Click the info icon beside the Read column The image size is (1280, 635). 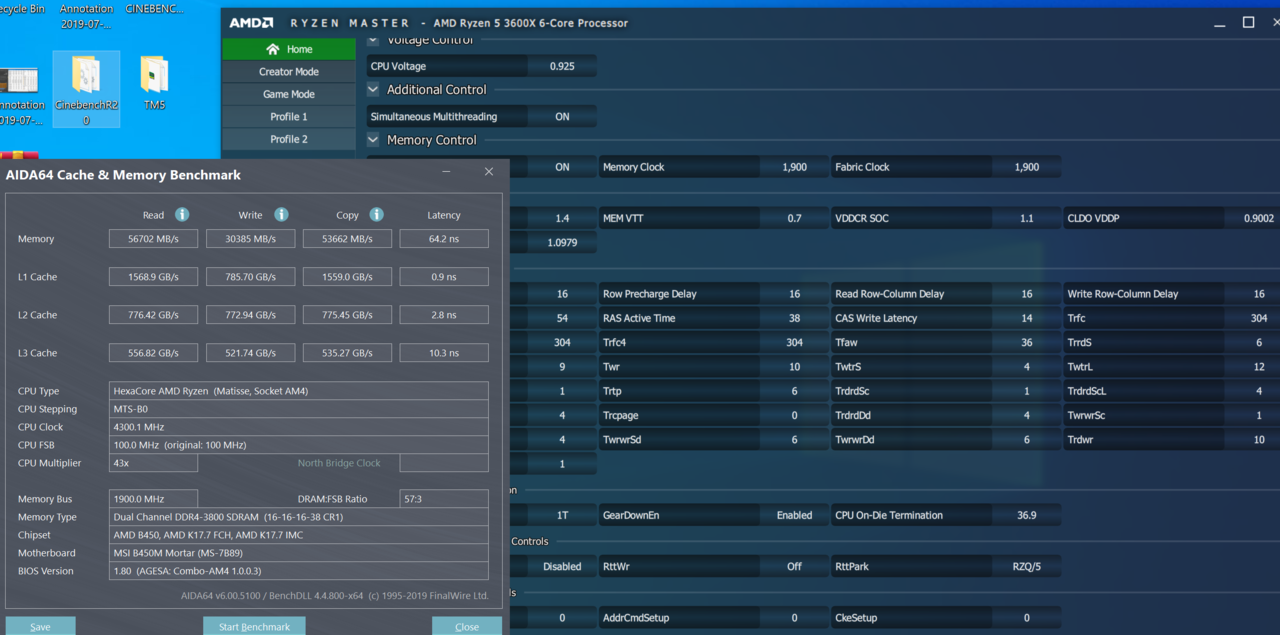pyautogui.click(x=182, y=214)
